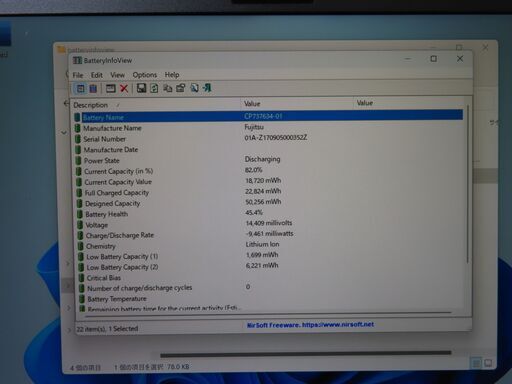Image resolution: width=512 pixels, height=384 pixels.
Task: Click the first Value column header
Action: [x=297, y=104]
